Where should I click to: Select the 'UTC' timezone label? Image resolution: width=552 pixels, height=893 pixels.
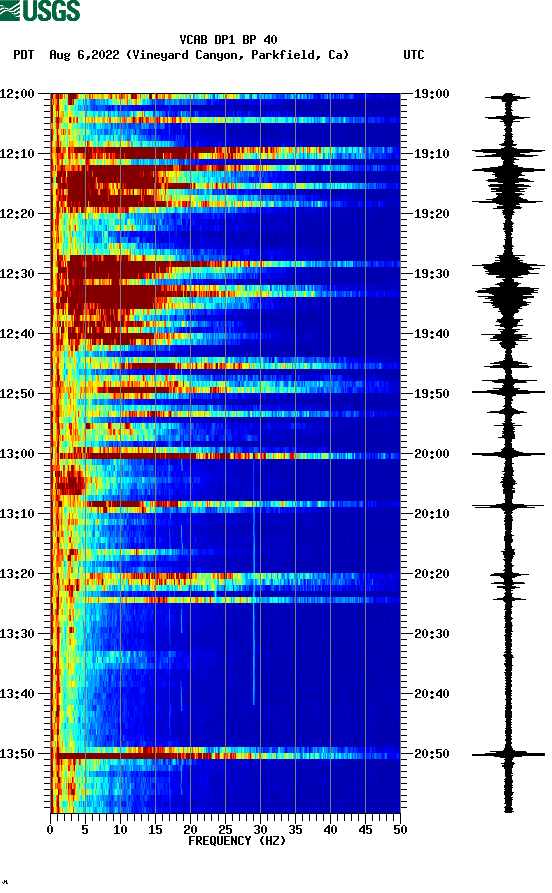pos(414,55)
